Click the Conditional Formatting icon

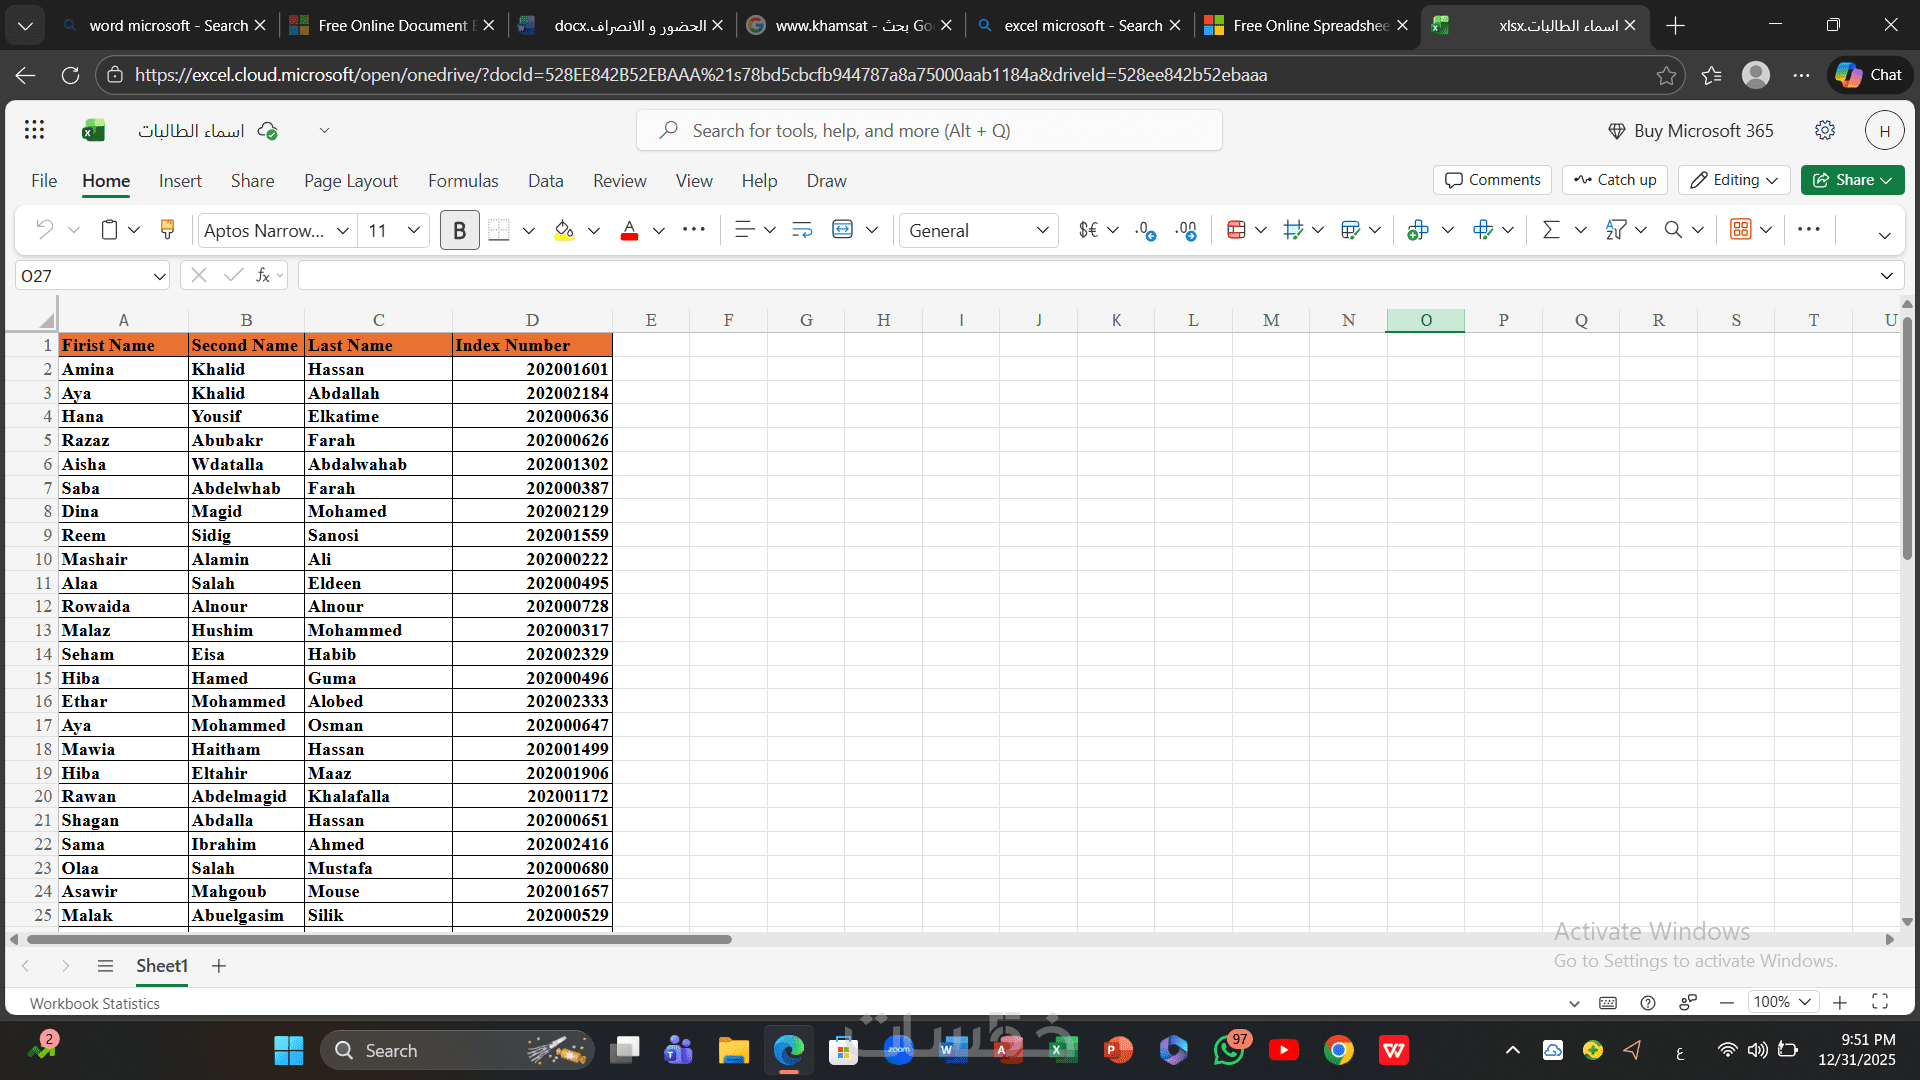(x=1236, y=230)
